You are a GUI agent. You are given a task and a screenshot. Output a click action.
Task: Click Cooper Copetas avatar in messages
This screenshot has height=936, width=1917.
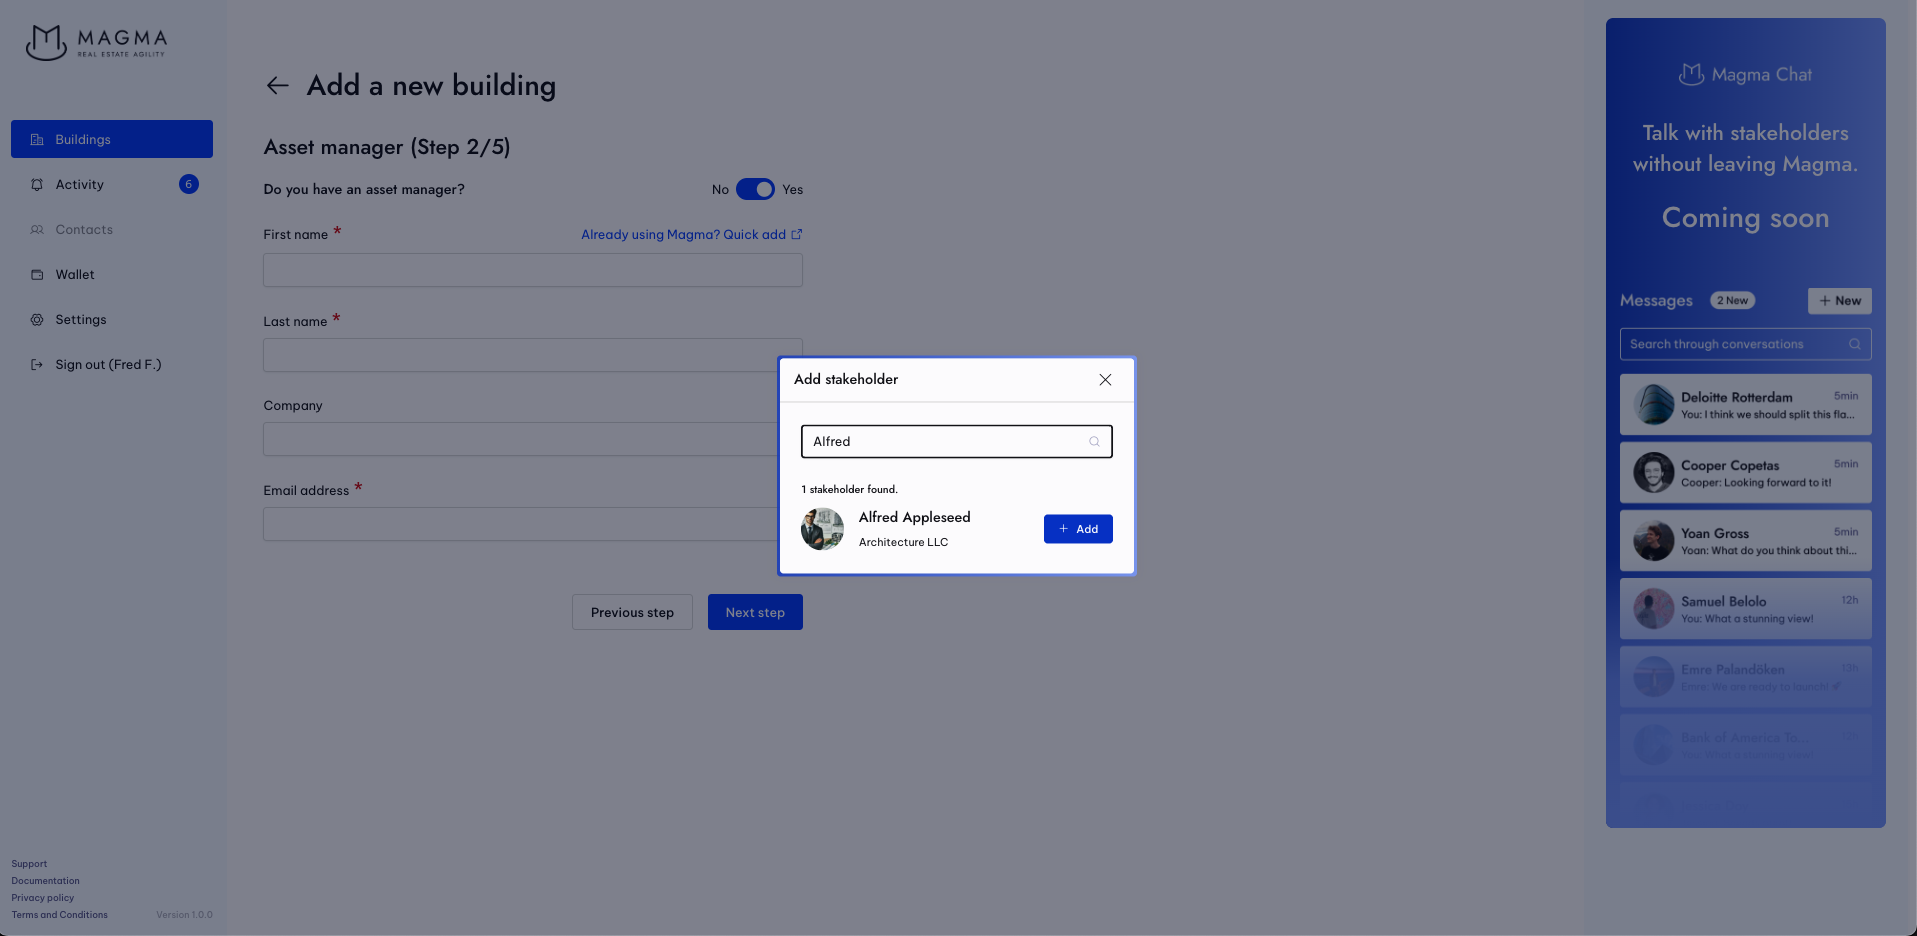pos(1653,473)
